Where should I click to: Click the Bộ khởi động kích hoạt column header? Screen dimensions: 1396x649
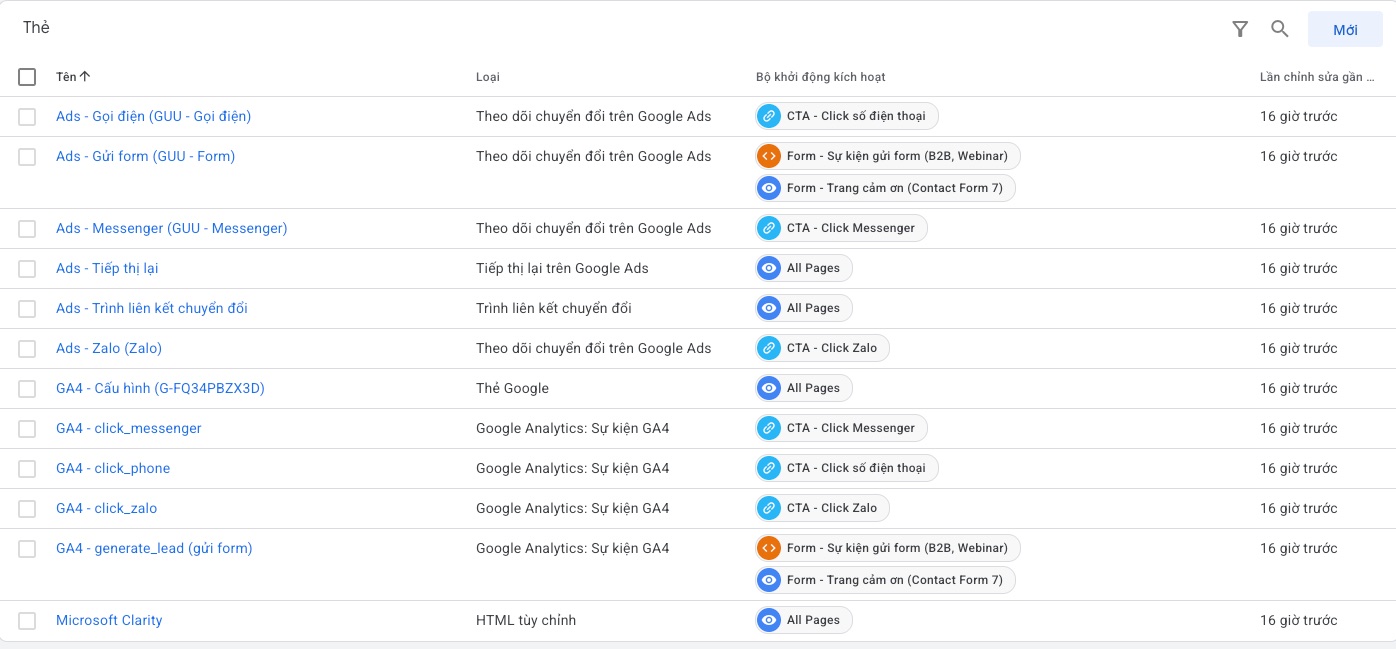[820, 77]
